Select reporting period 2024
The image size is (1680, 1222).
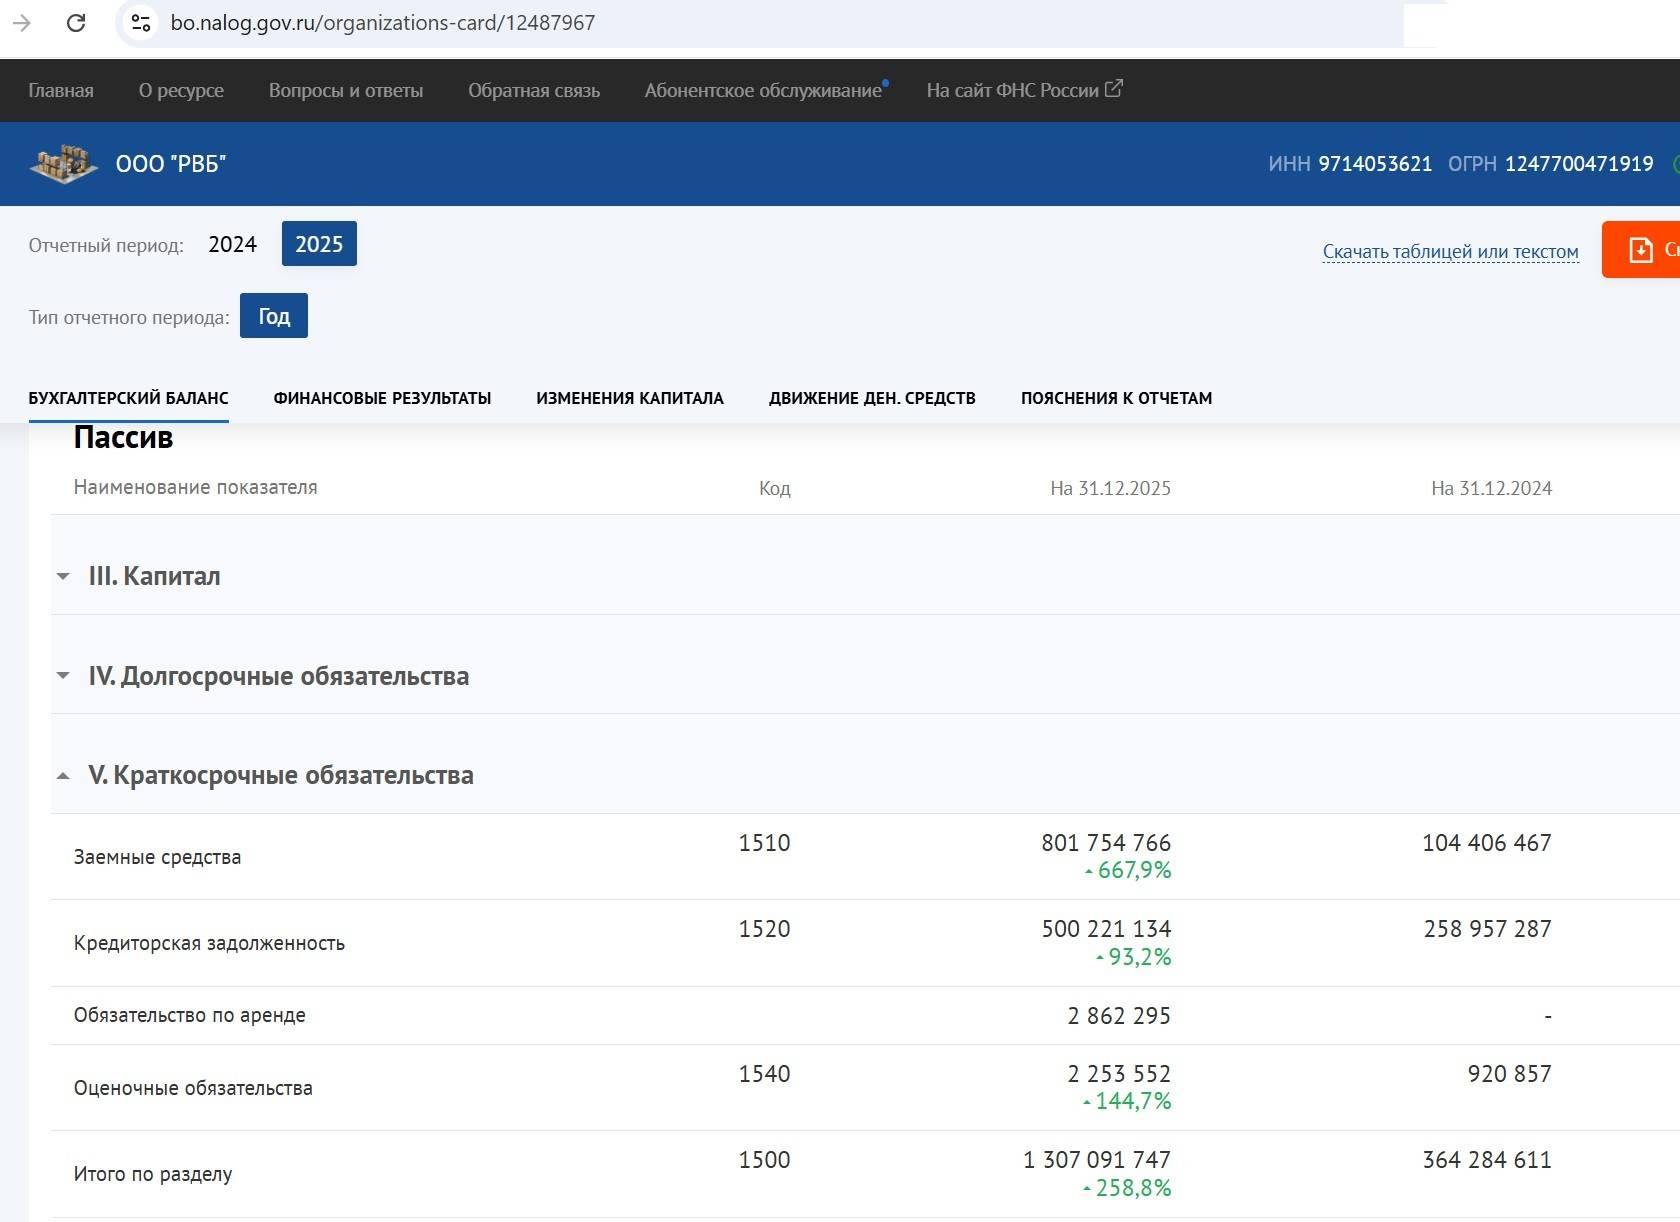232,244
